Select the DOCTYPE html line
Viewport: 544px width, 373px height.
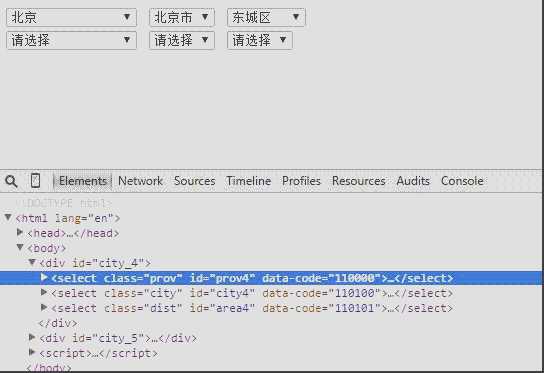(65, 203)
